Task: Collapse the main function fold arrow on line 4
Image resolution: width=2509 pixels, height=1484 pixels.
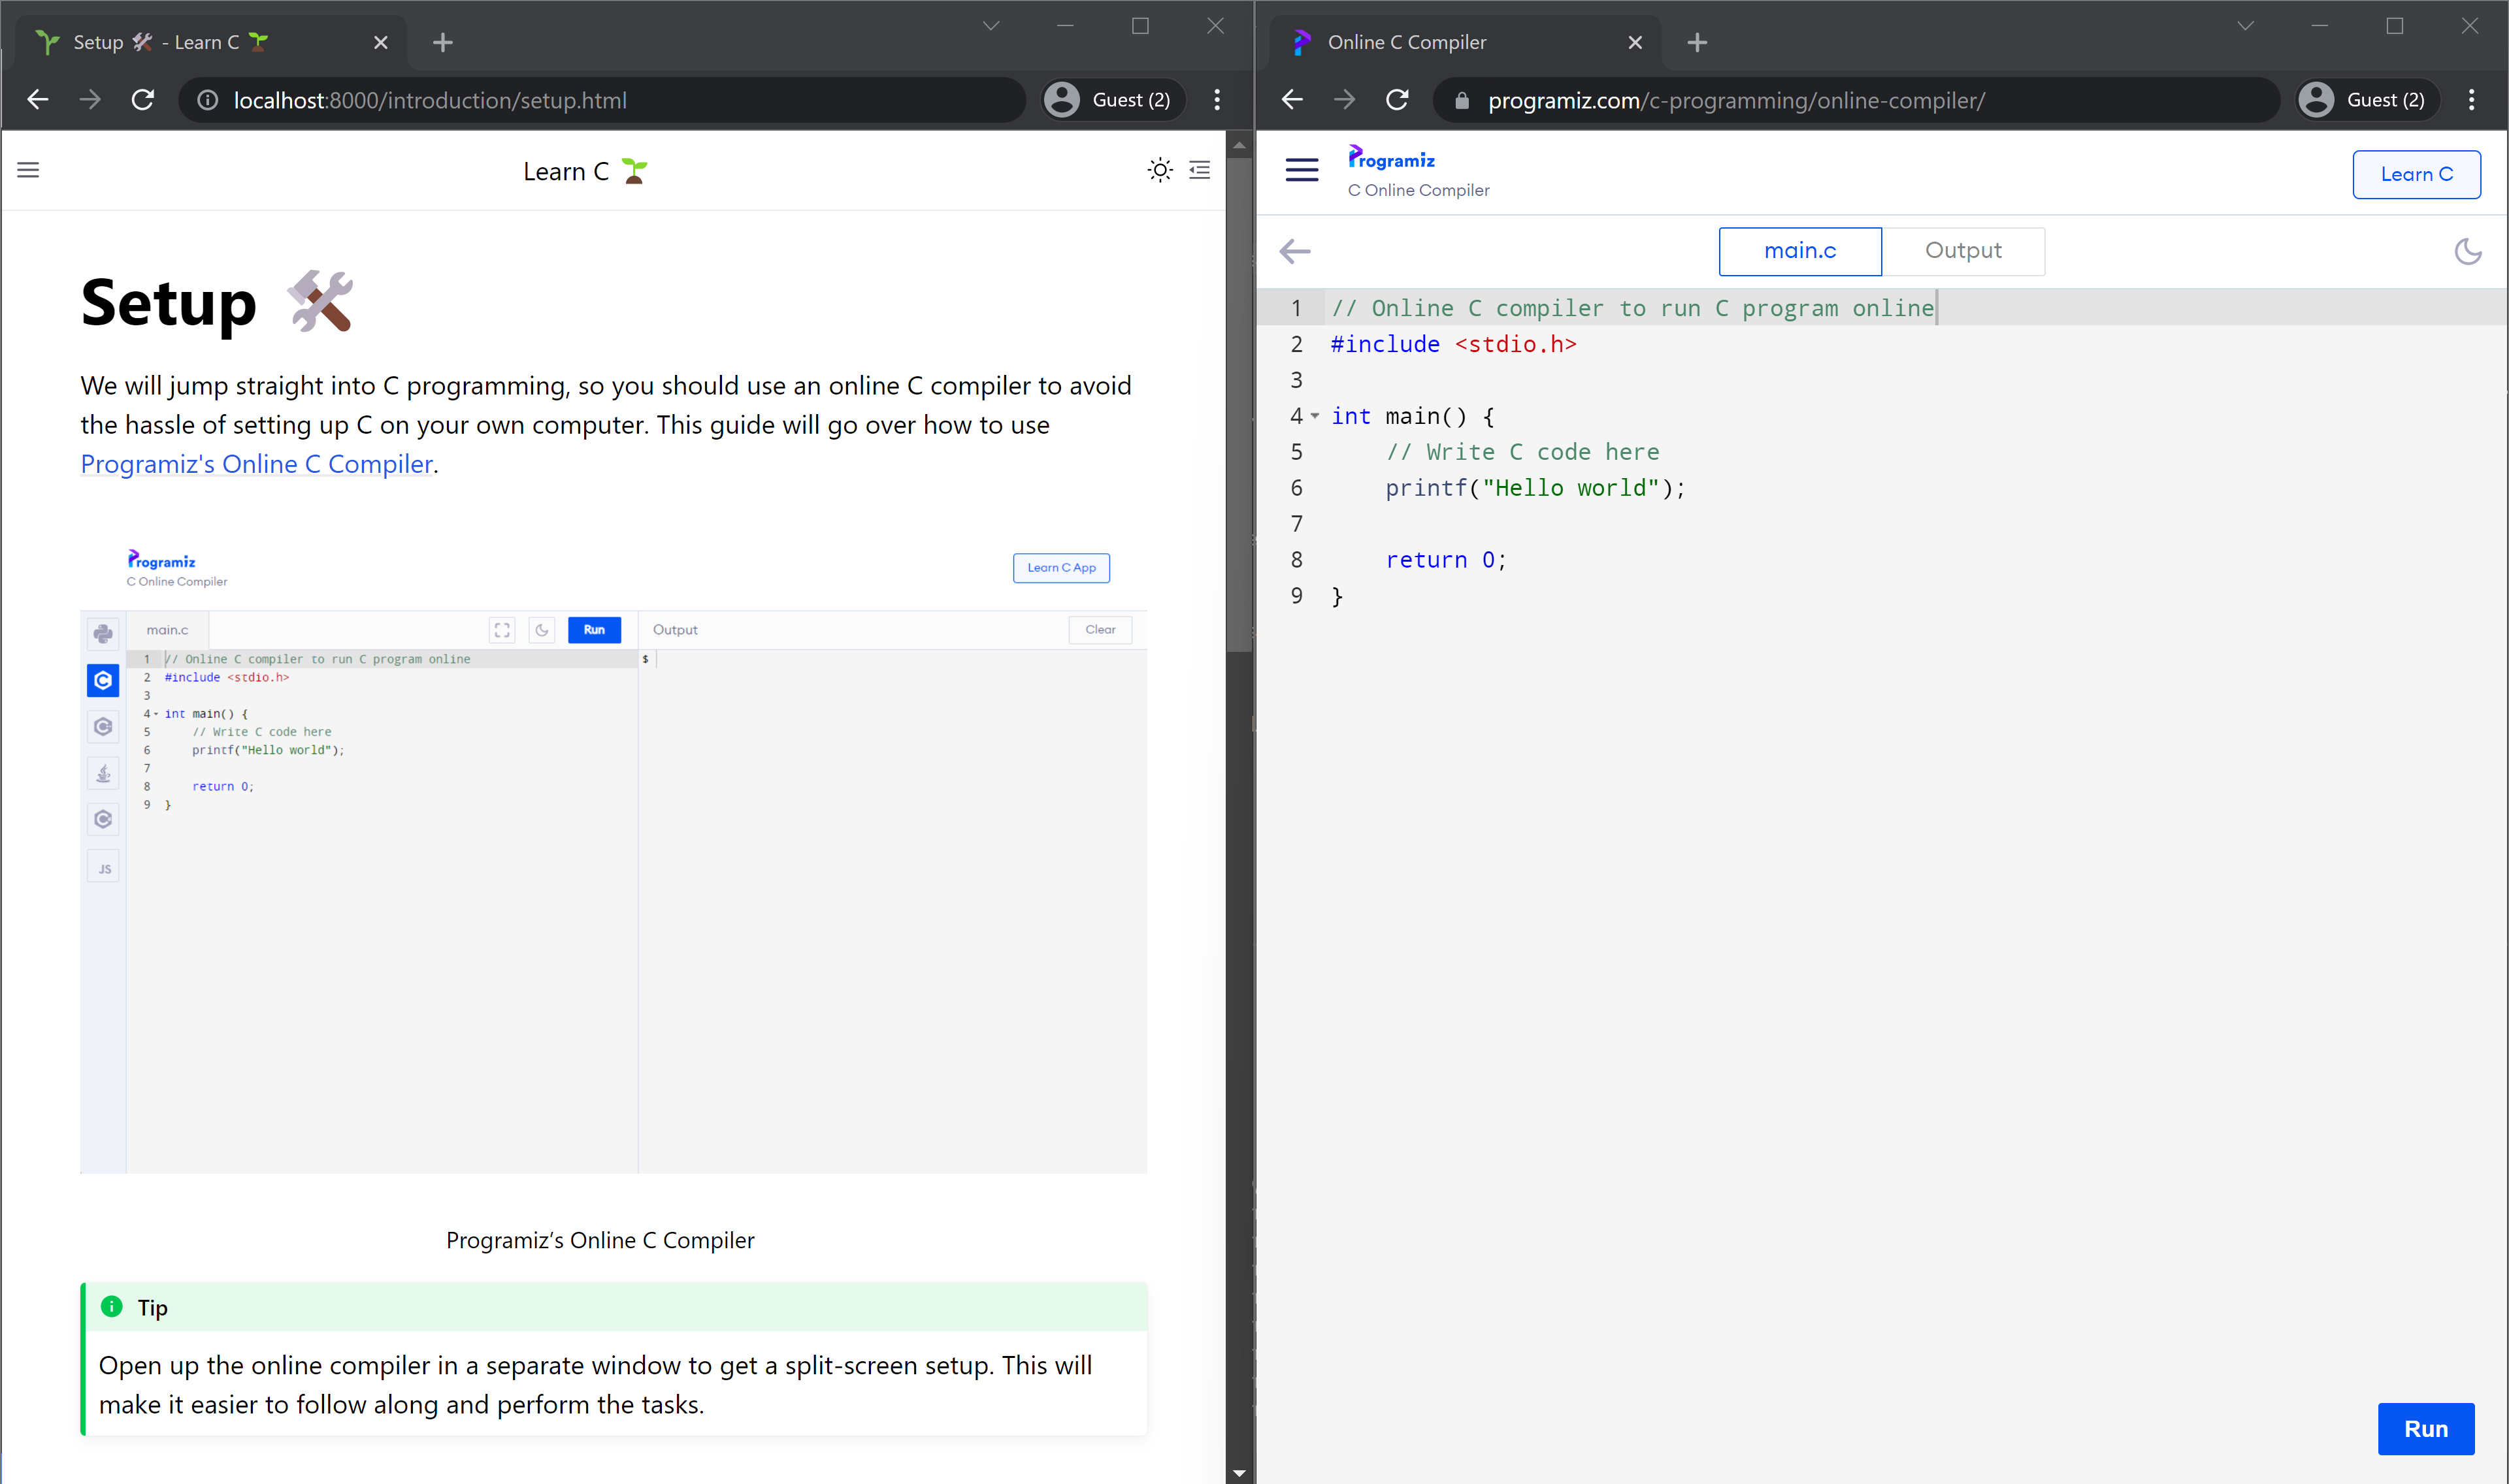Action: coord(1315,416)
